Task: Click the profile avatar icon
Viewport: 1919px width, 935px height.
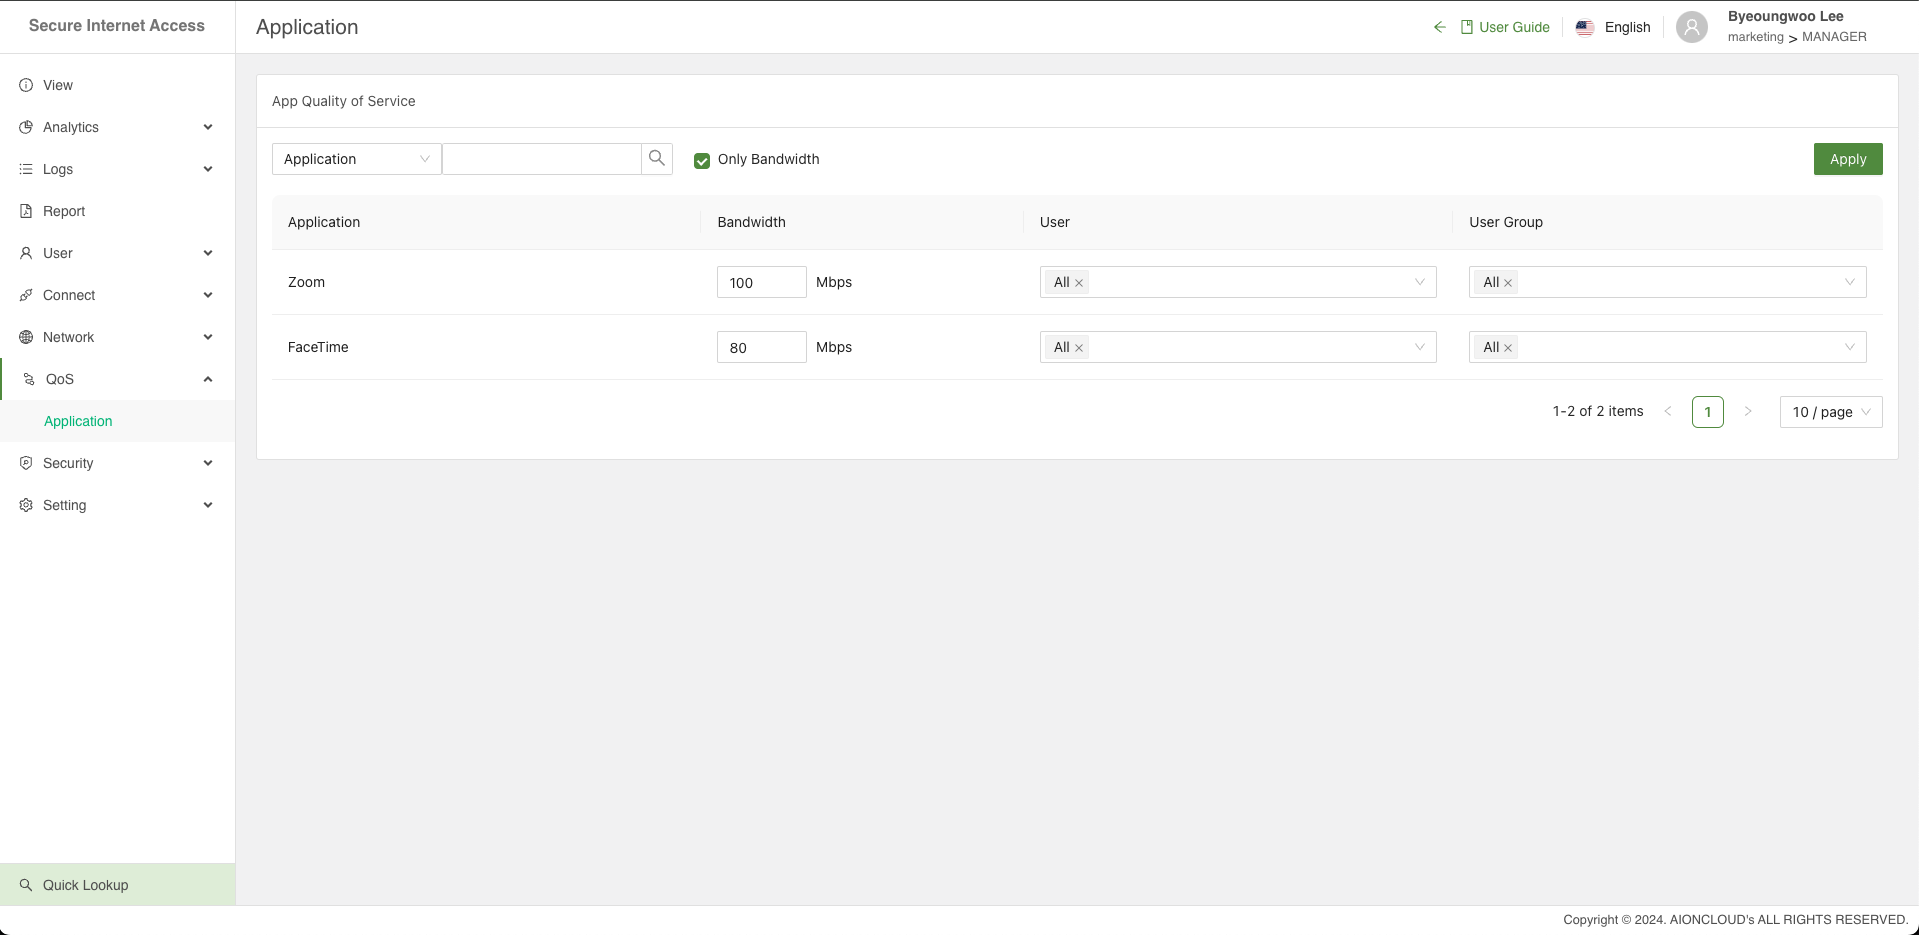Action: [x=1692, y=27]
